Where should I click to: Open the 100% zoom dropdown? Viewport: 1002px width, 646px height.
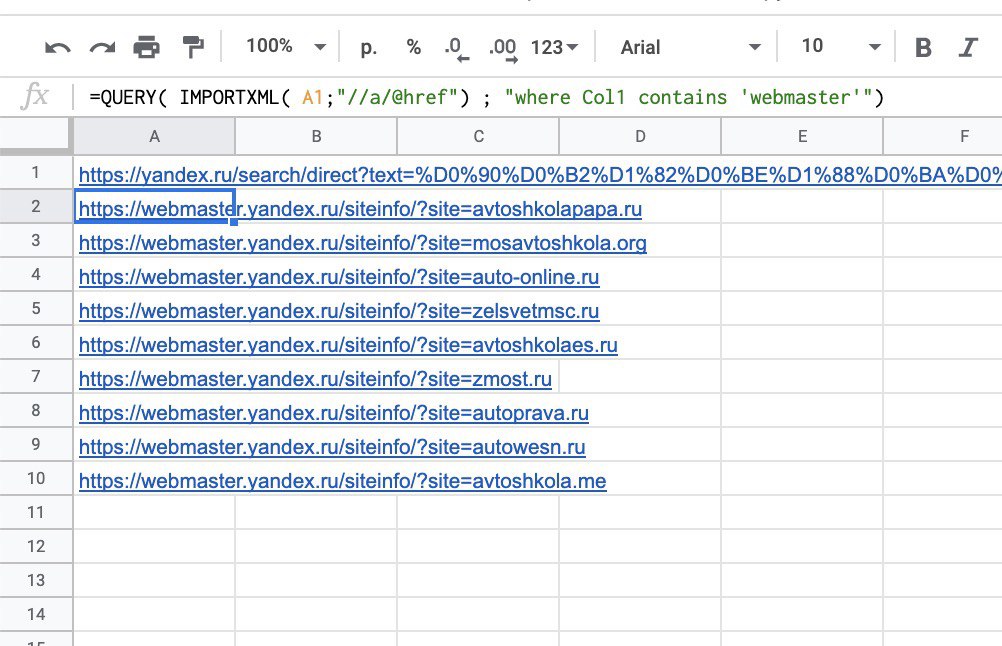(286, 47)
